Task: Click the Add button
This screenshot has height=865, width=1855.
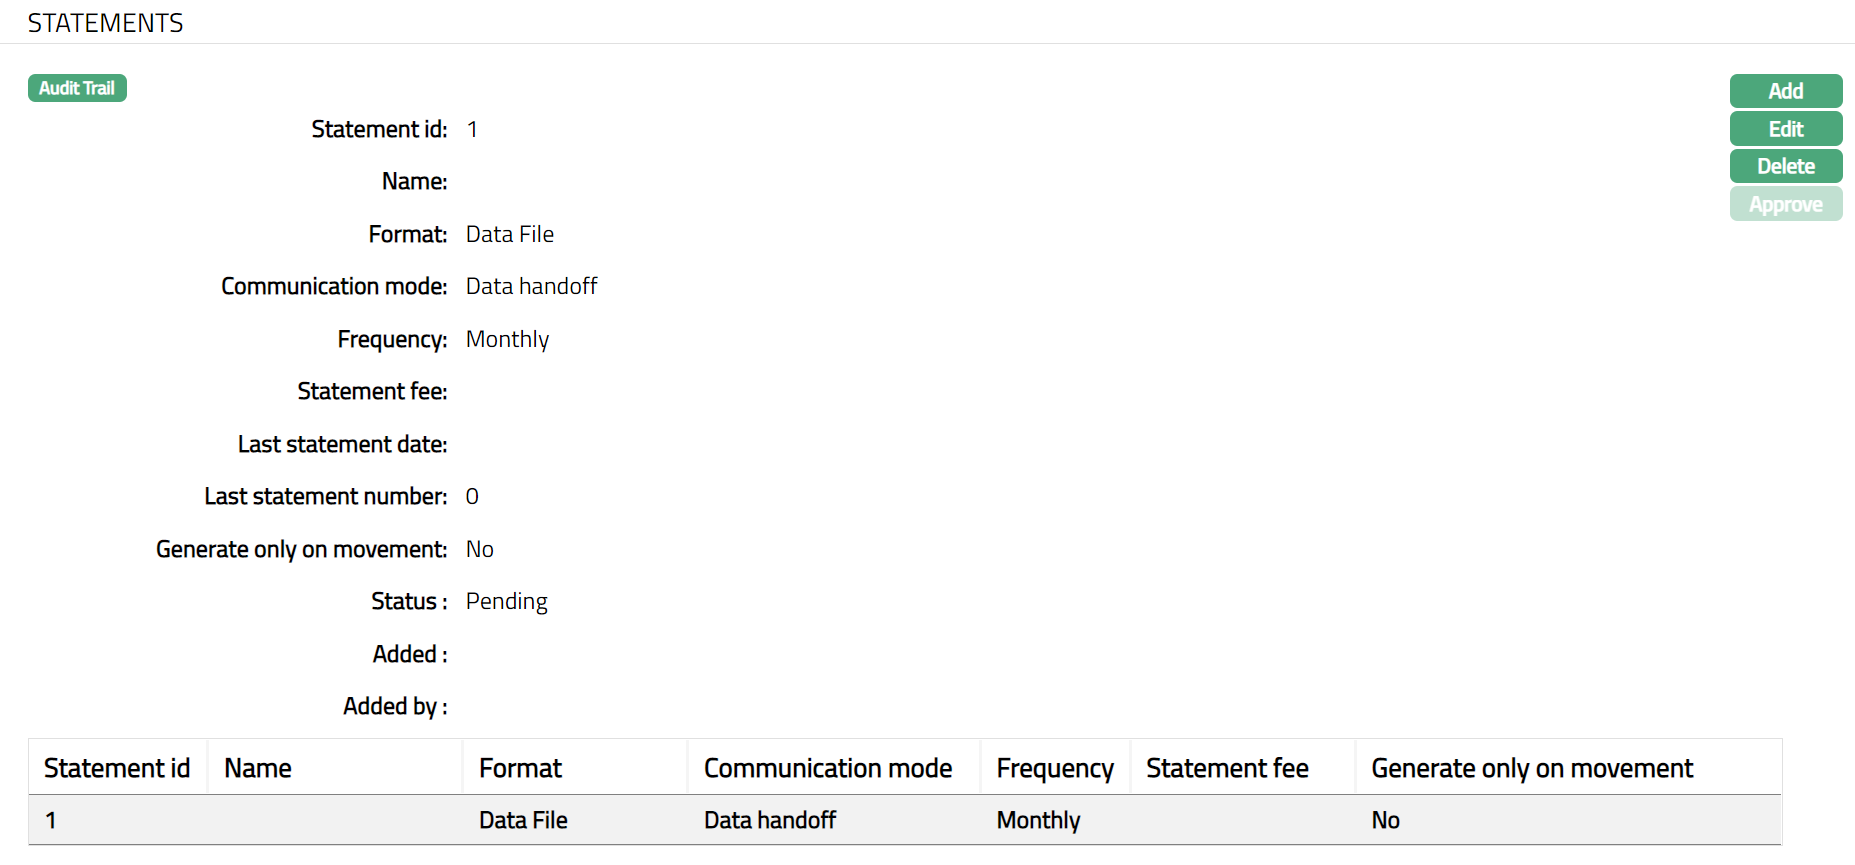Action: [1785, 91]
